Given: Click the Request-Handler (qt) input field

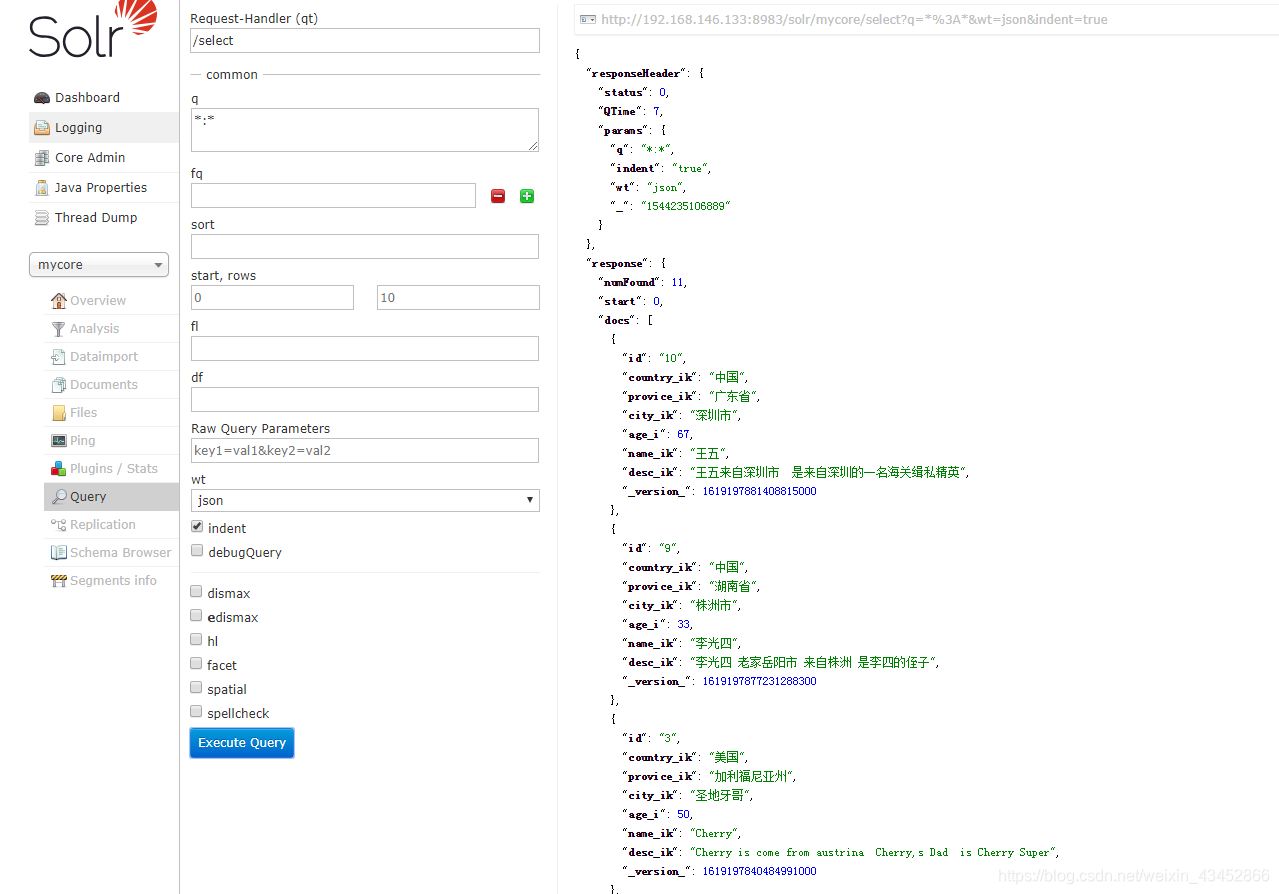Looking at the screenshot, I should point(365,41).
